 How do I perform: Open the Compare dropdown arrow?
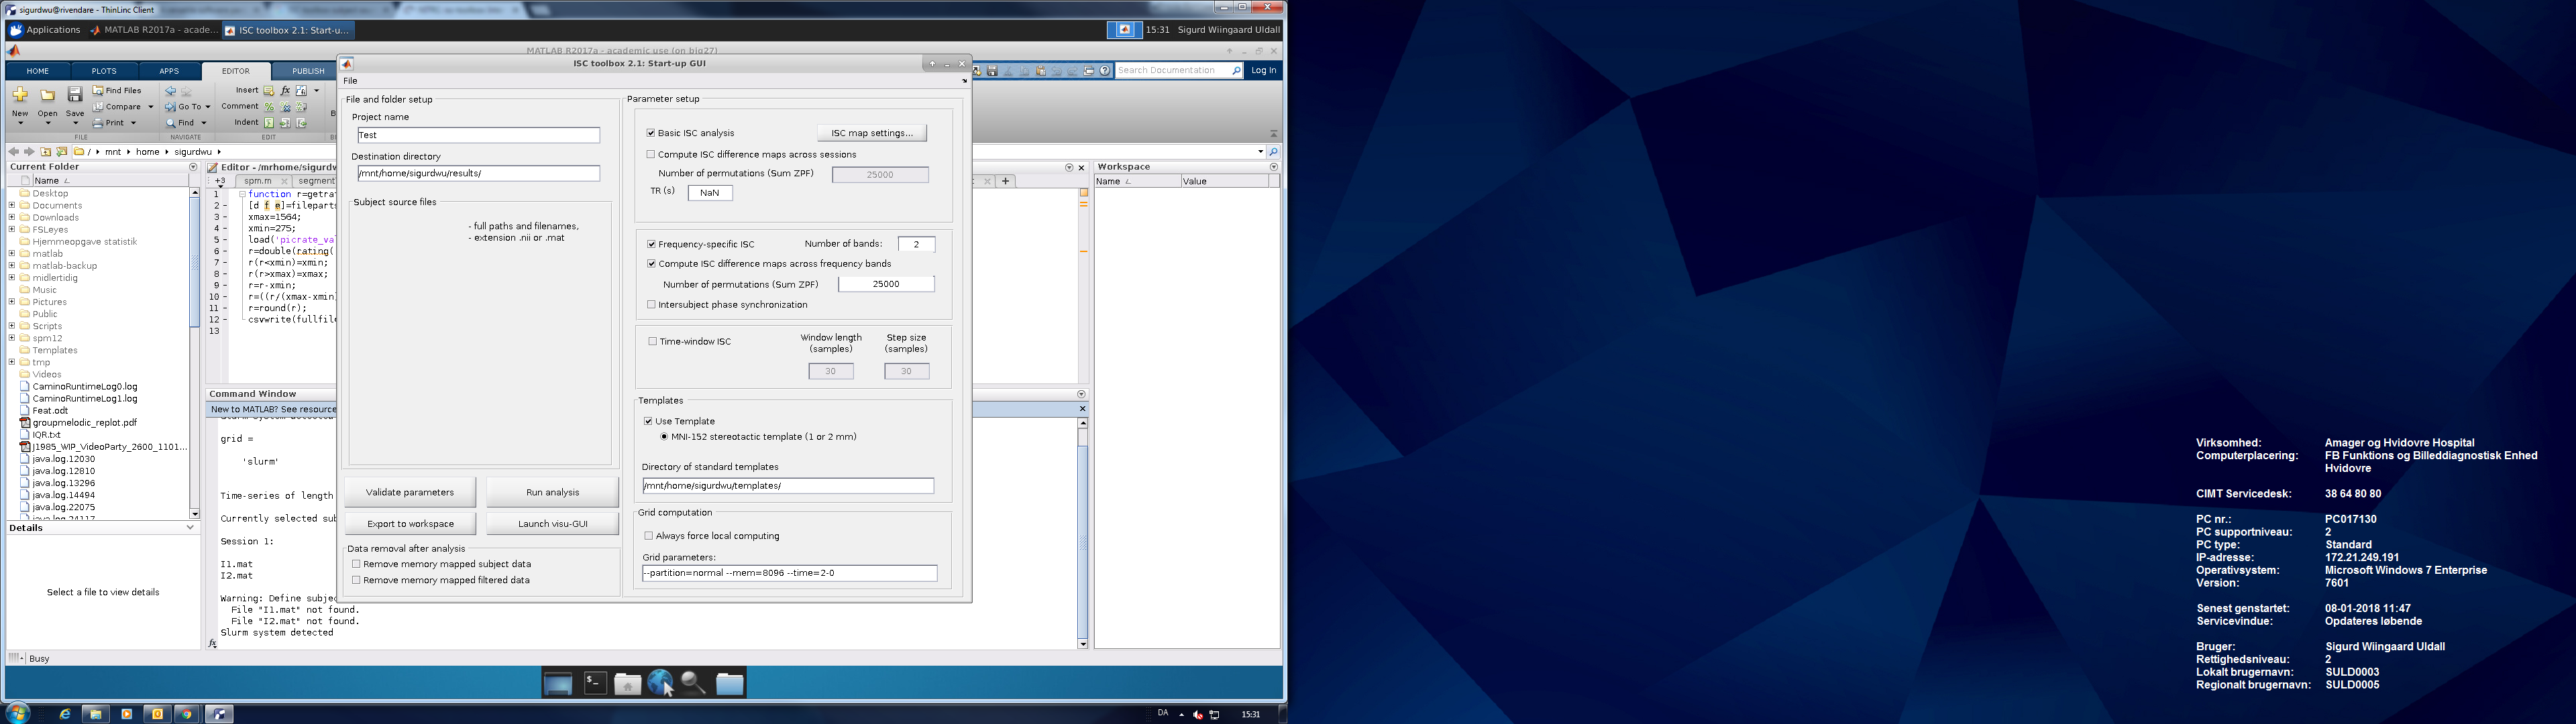[151, 107]
